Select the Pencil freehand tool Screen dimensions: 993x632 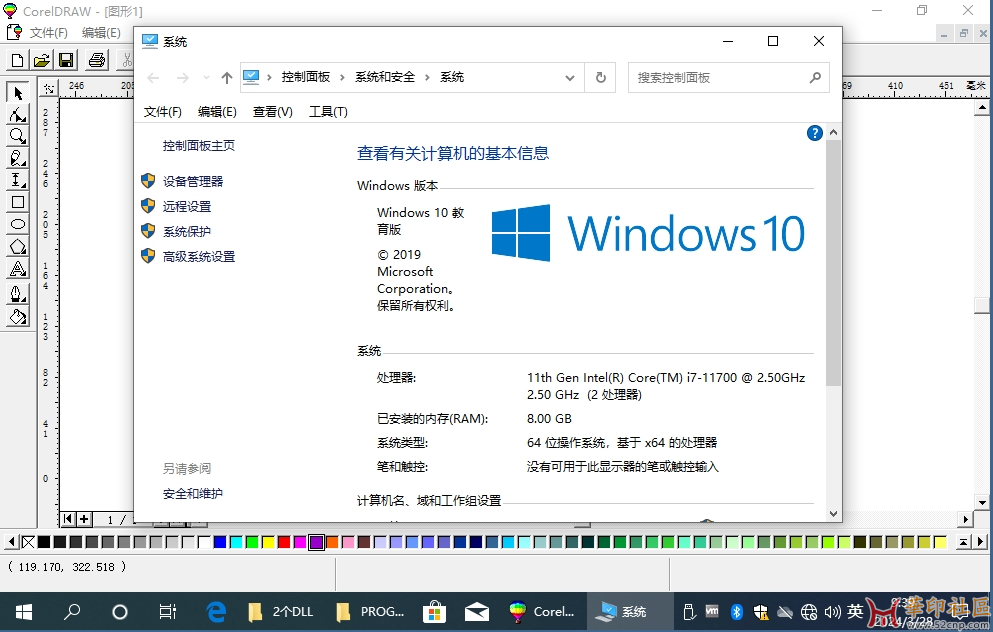pyautogui.click(x=18, y=158)
